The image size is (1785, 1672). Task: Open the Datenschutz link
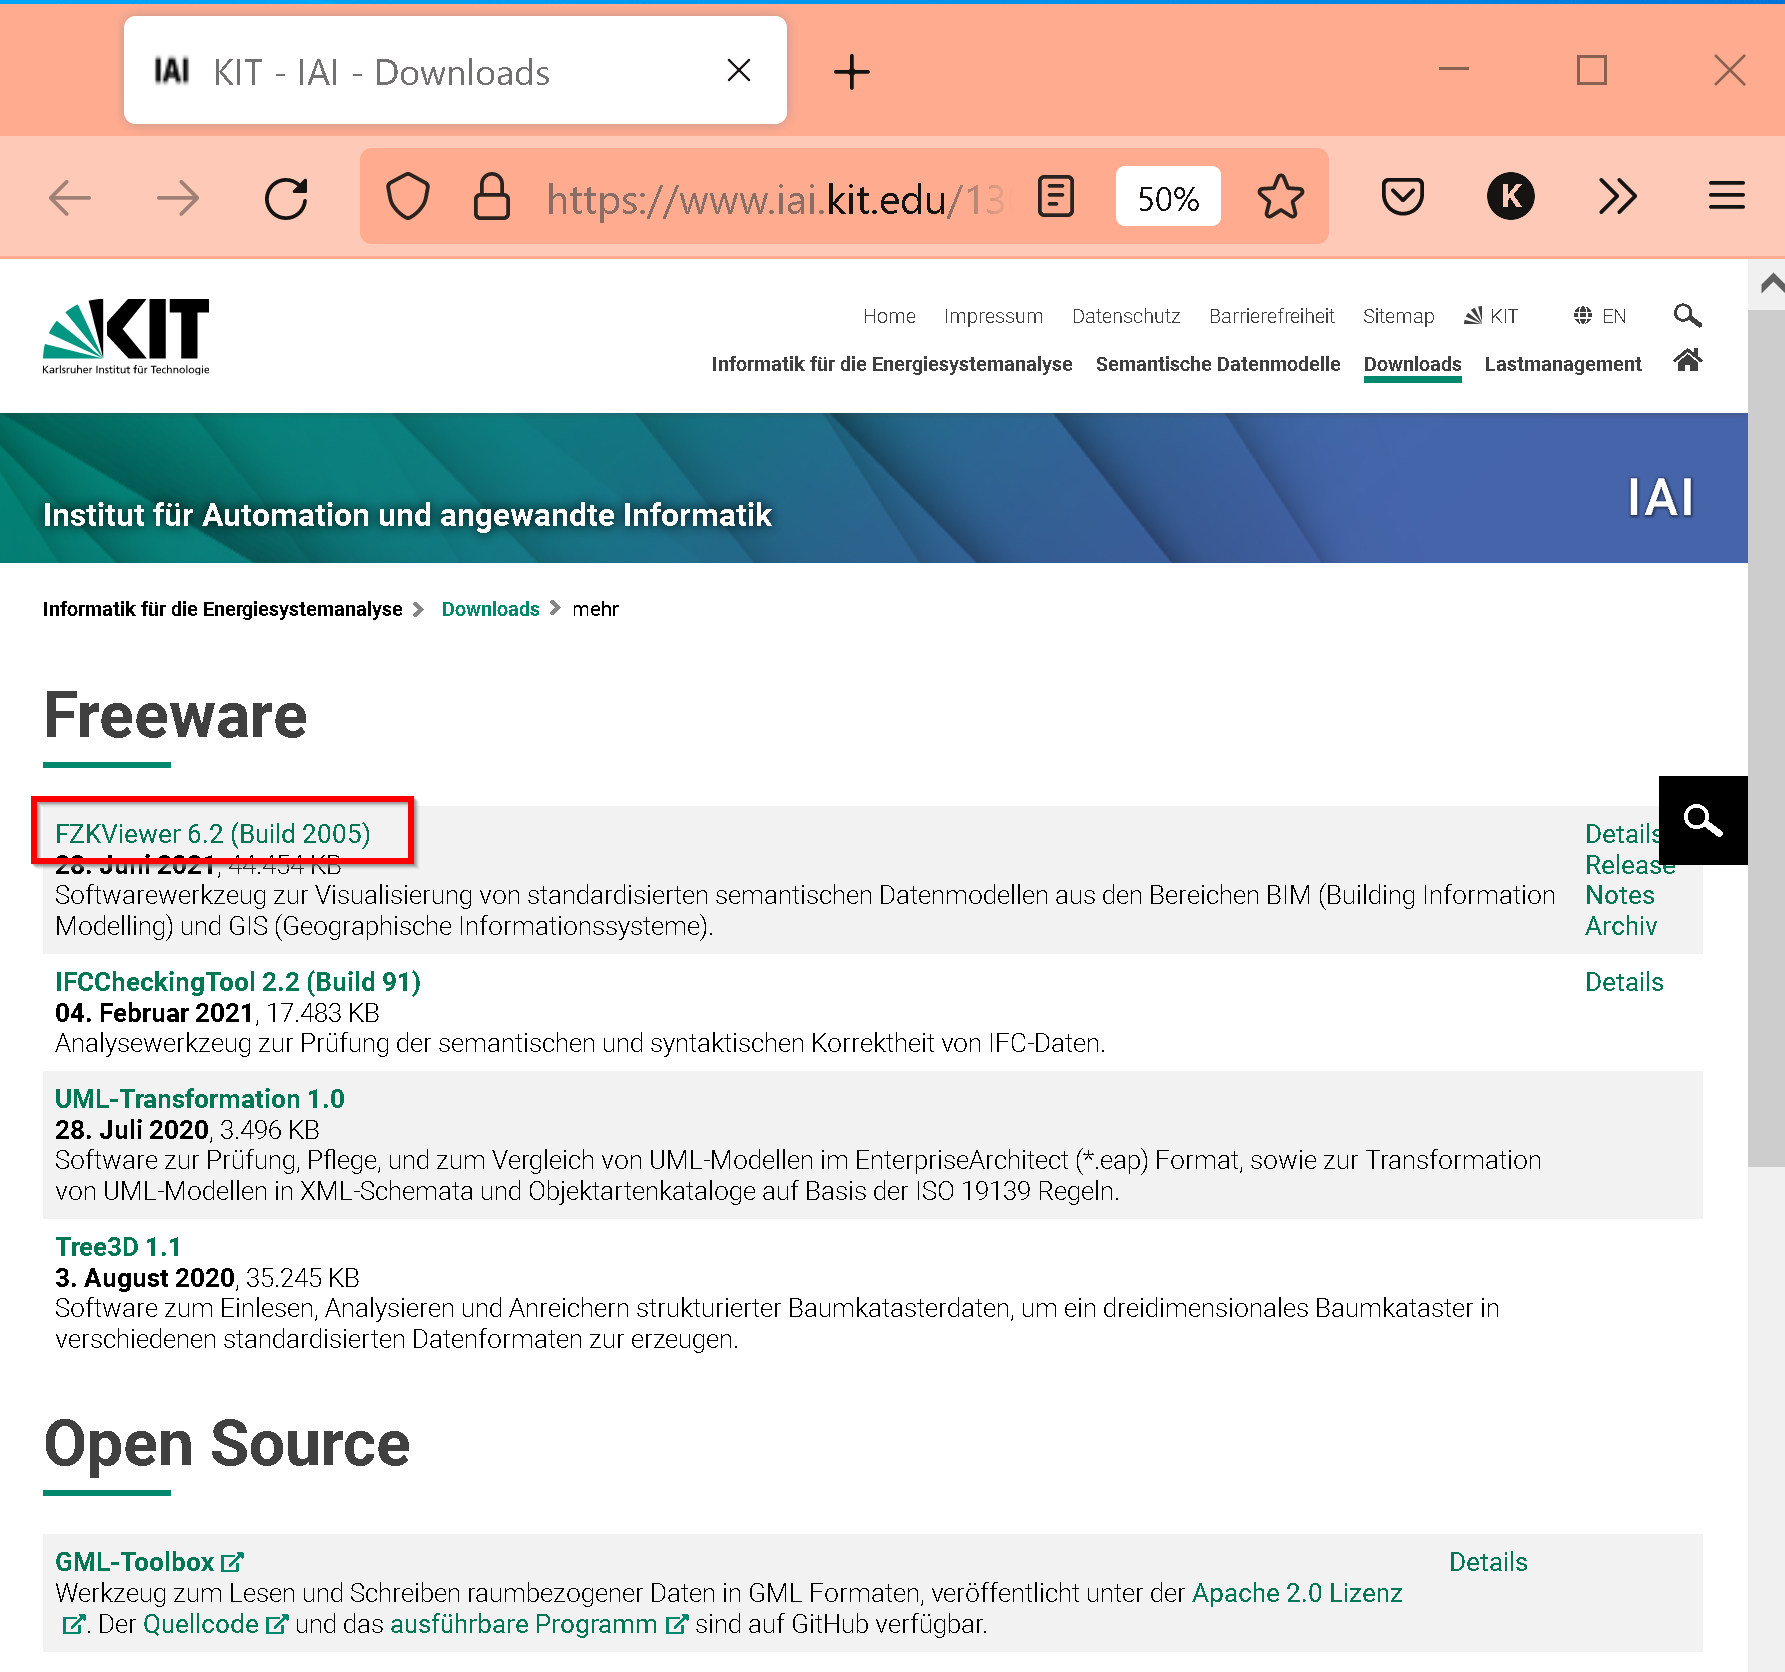(x=1126, y=316)
